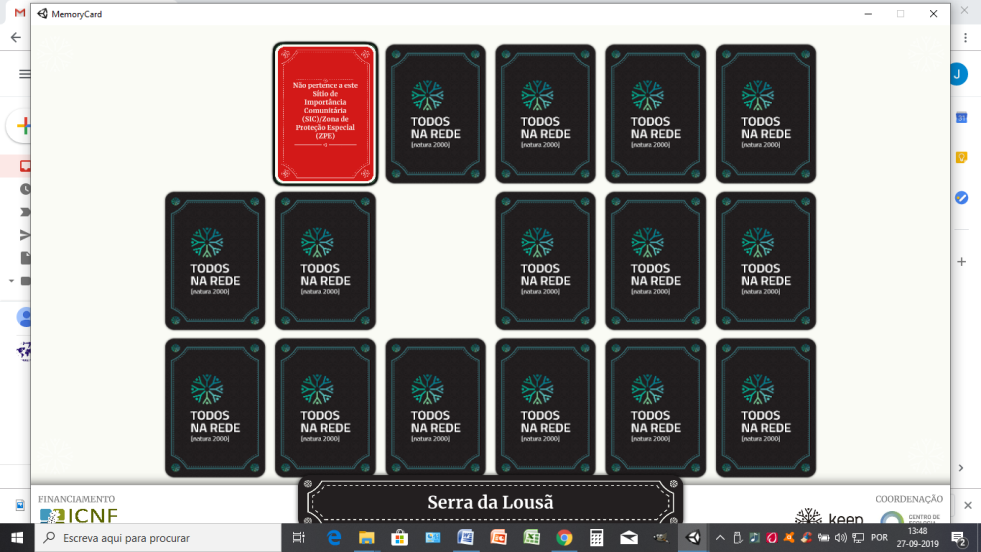The width and height of the screenshot is (981, 552).
Task: Flip the first card in the bottom row
Action: coord(215,408)
